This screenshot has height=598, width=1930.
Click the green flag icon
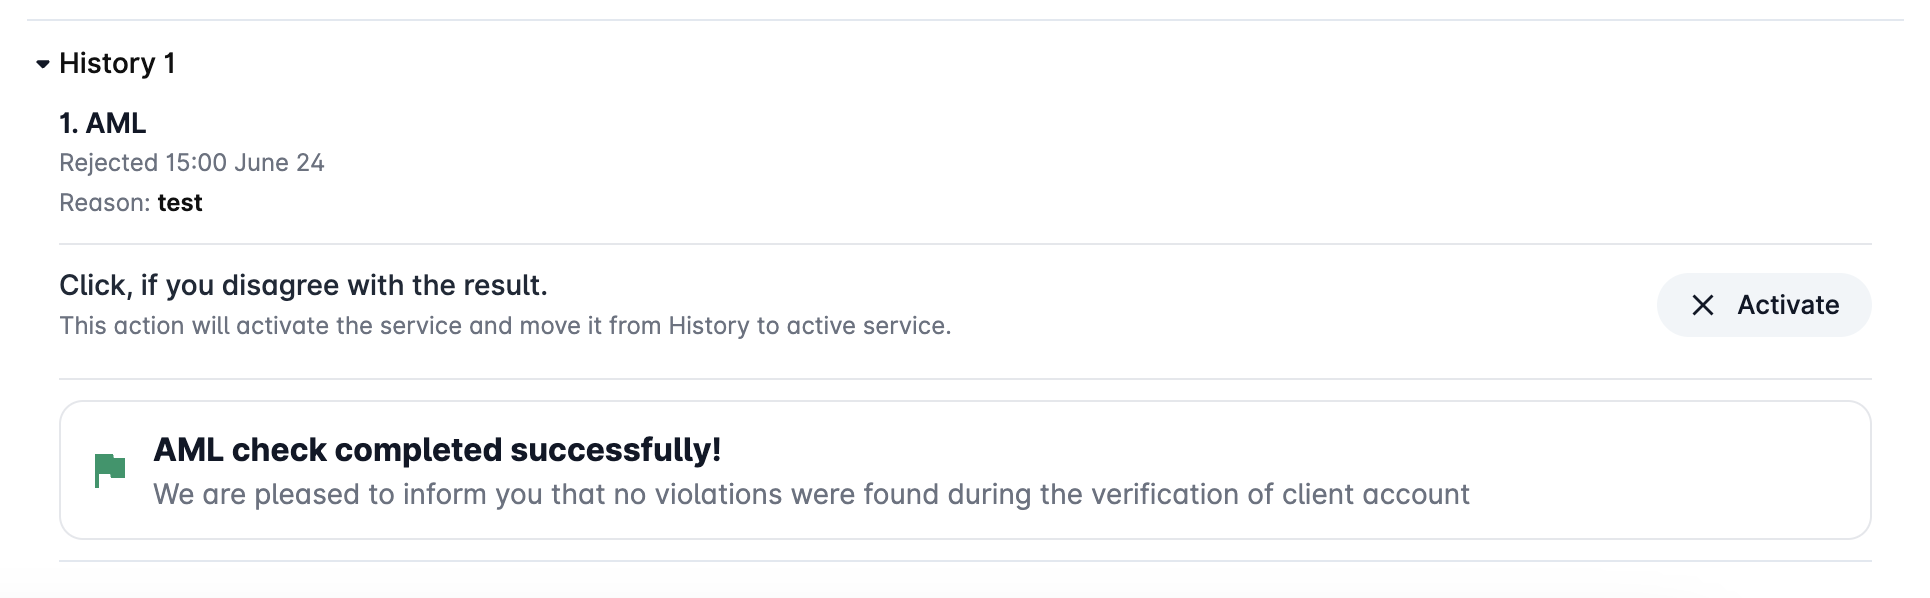(x=109, y=469)
